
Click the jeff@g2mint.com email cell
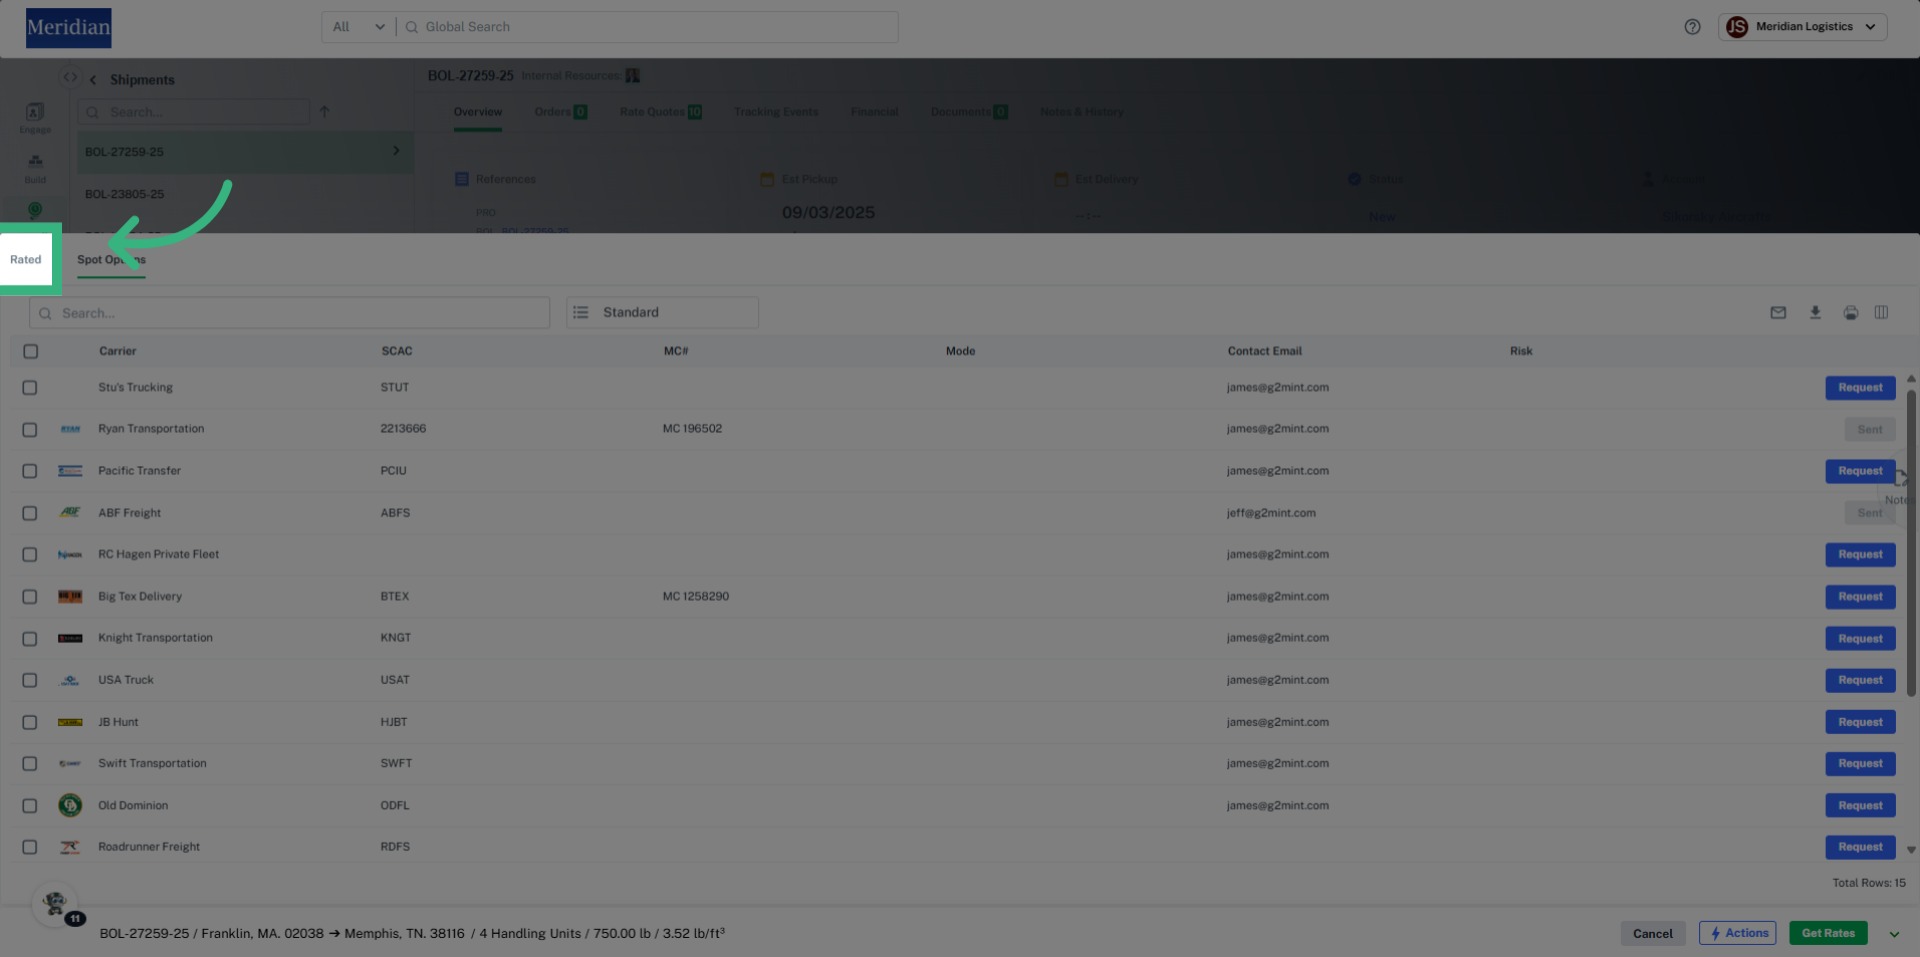tap(1271, 513)
